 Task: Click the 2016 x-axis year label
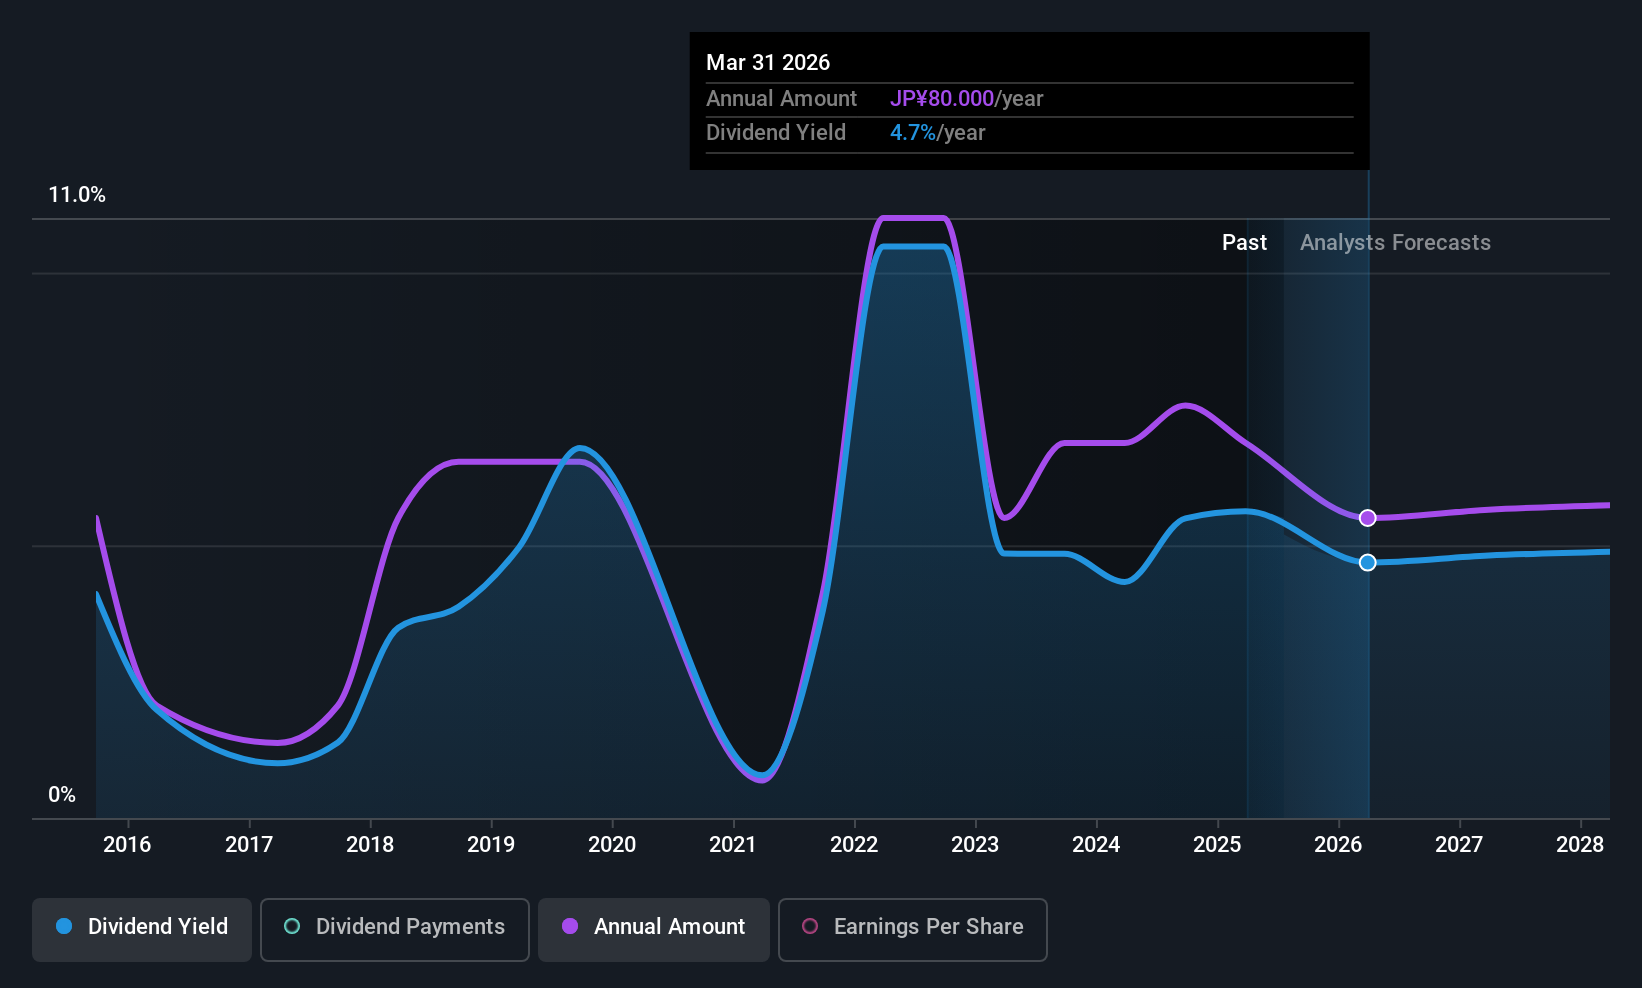[127, 844]
